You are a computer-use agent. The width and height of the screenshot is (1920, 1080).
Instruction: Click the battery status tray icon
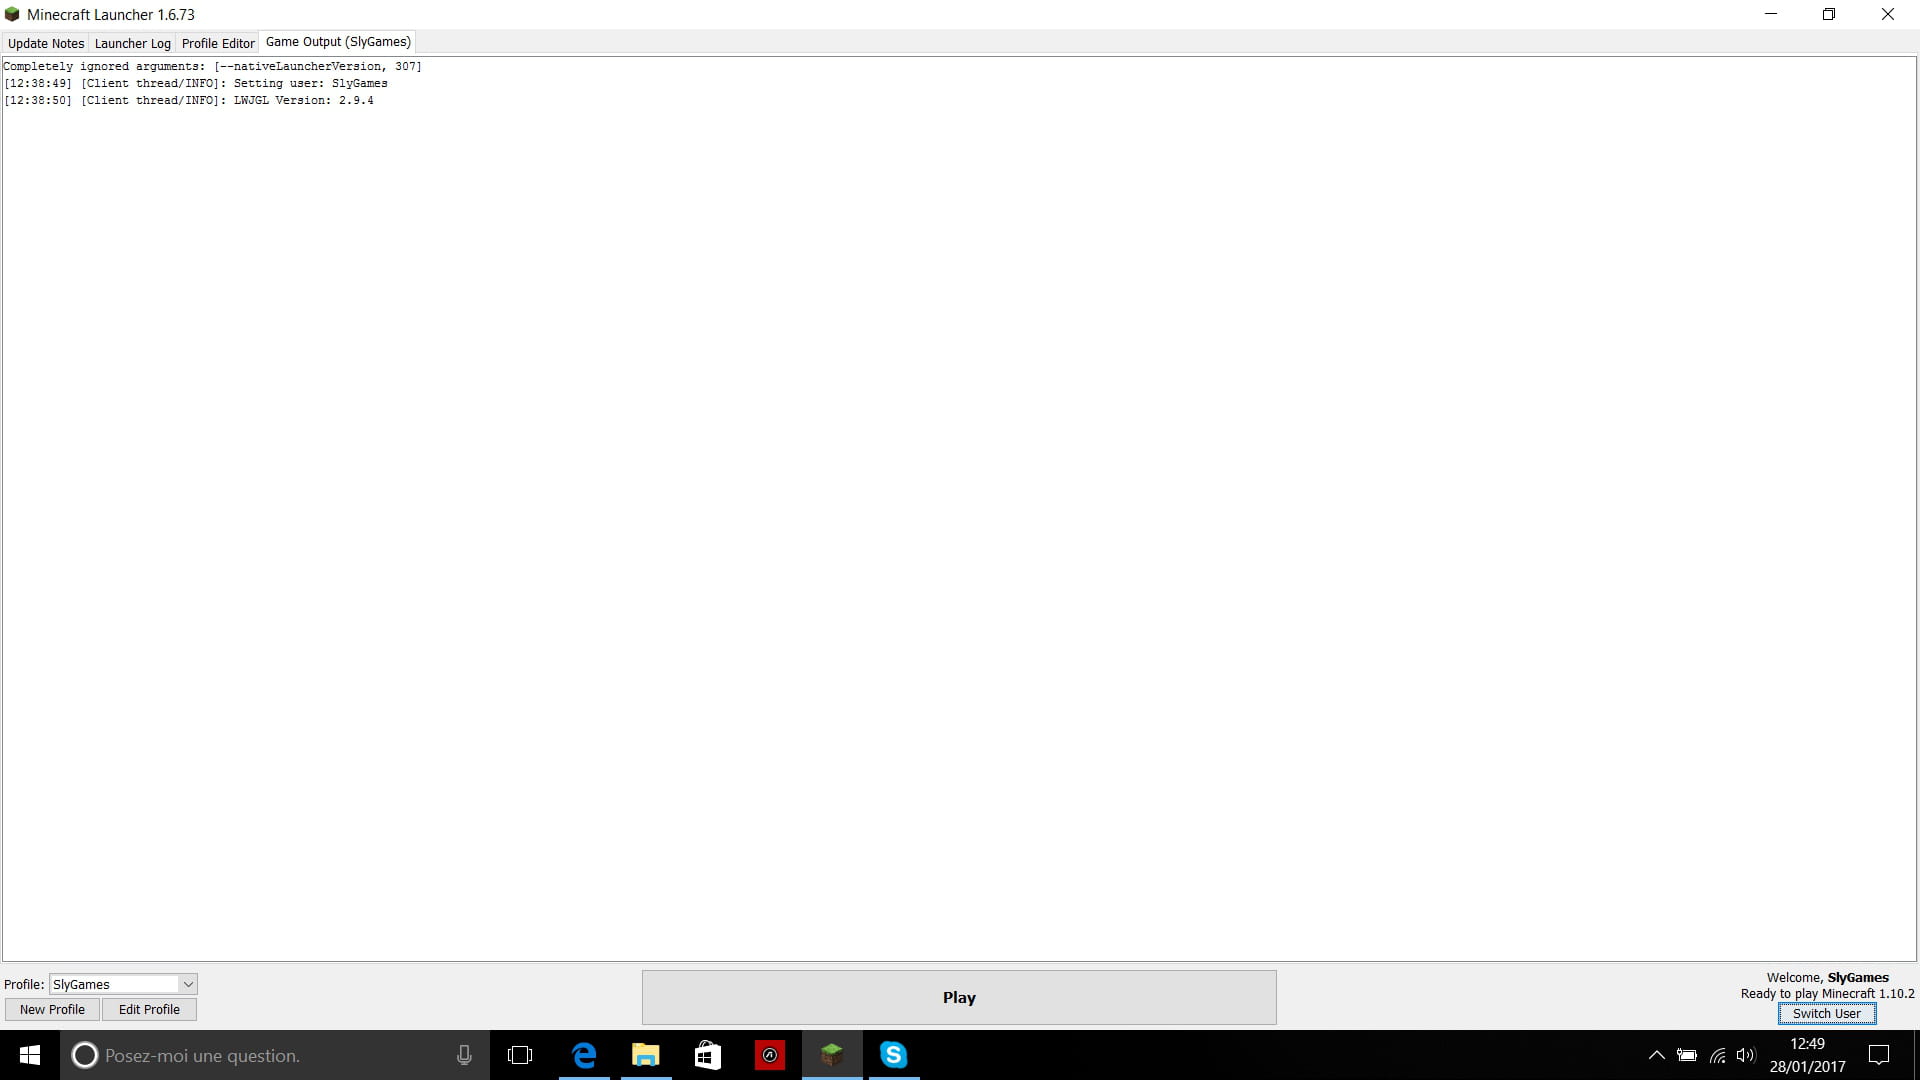pos(1687,1055)
